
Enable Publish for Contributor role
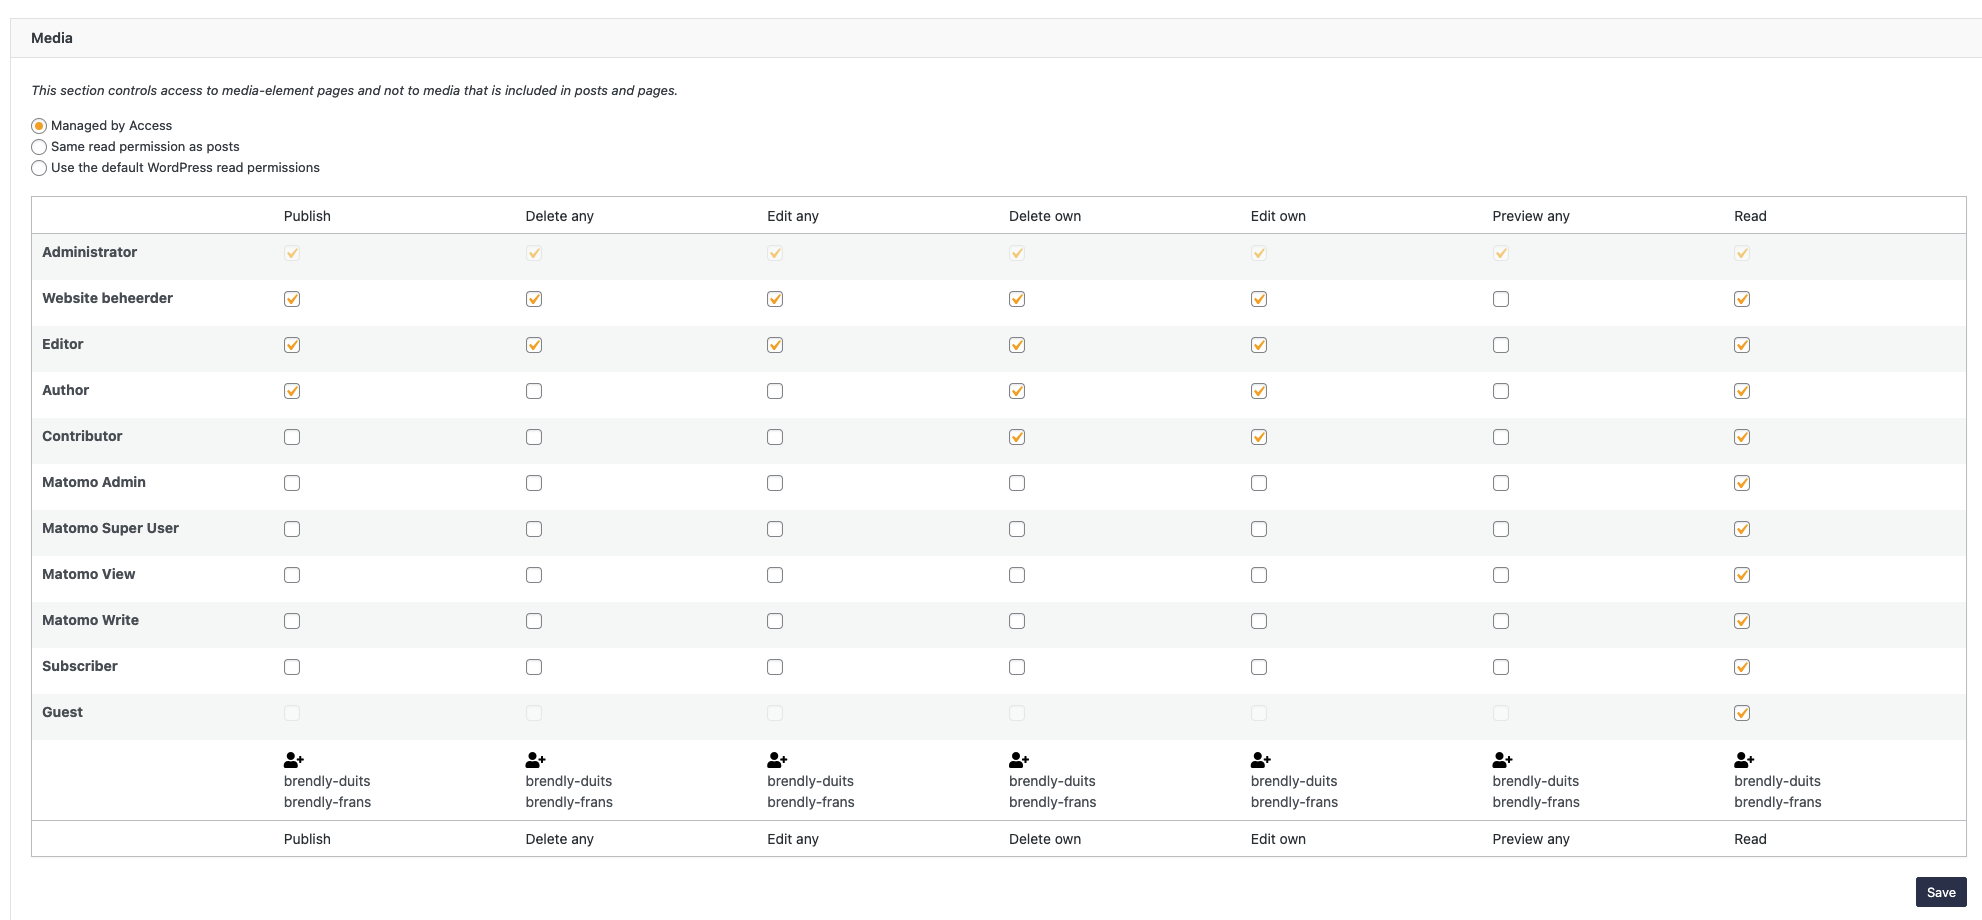tap(292, 437)
